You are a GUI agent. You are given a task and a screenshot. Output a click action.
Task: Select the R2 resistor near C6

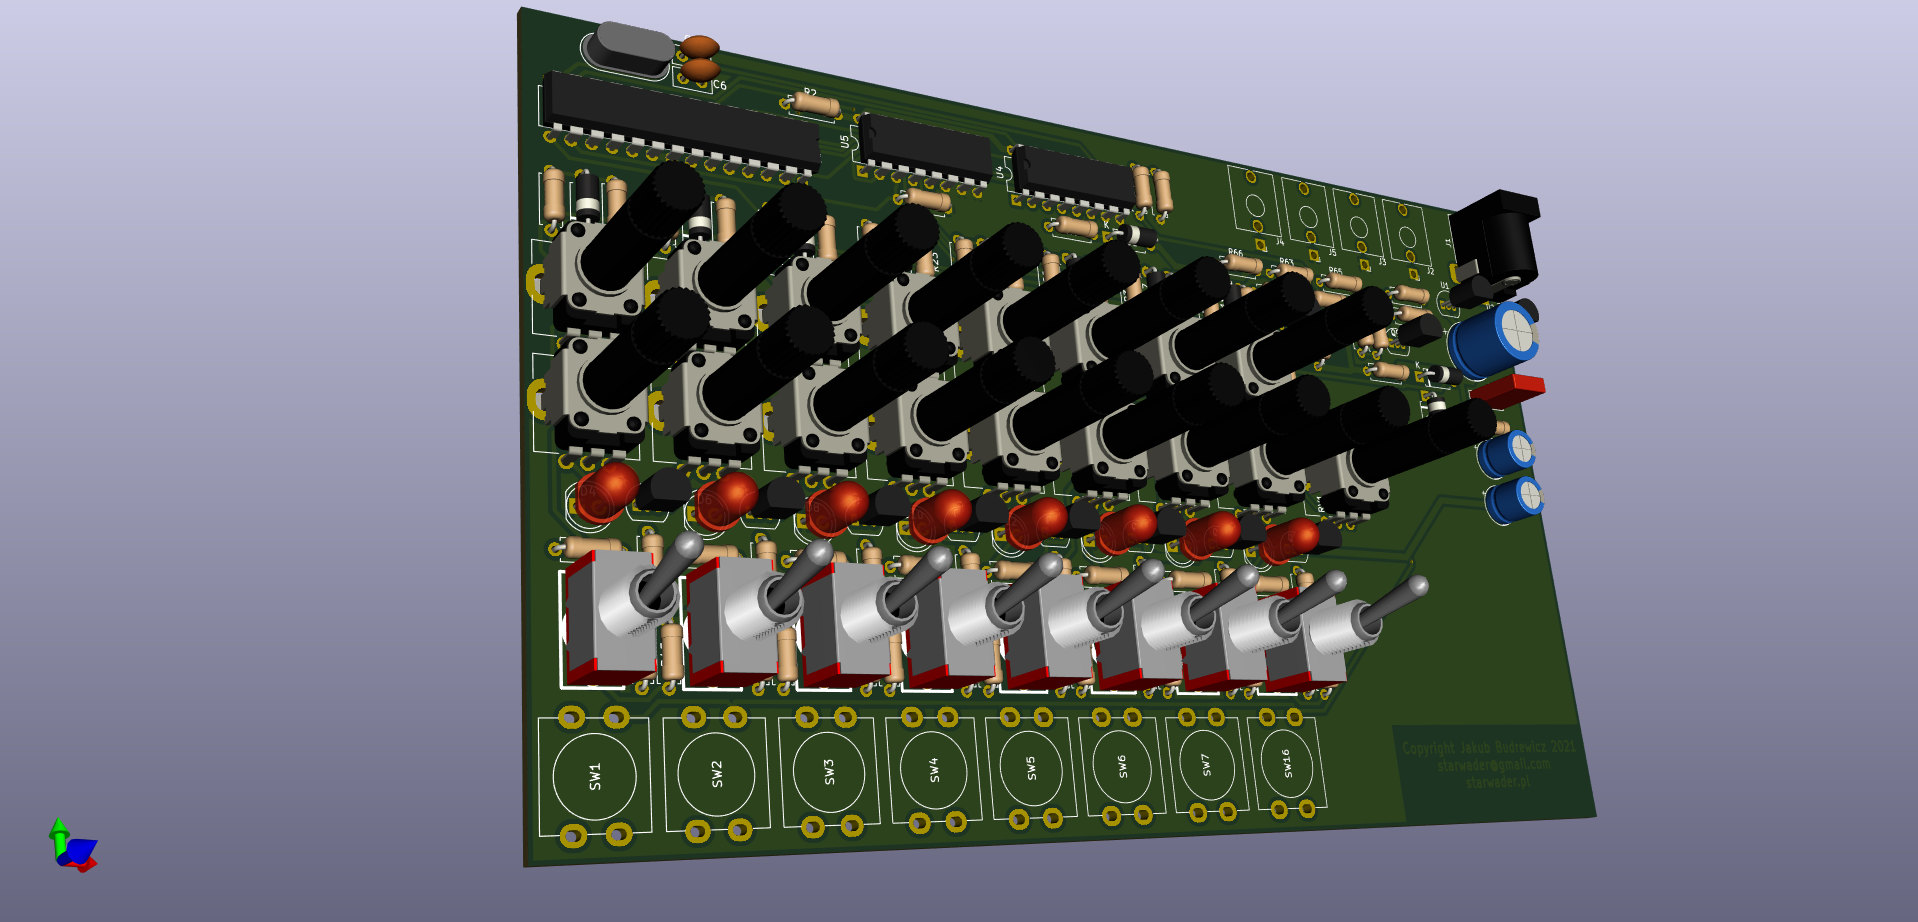[815, 103]
